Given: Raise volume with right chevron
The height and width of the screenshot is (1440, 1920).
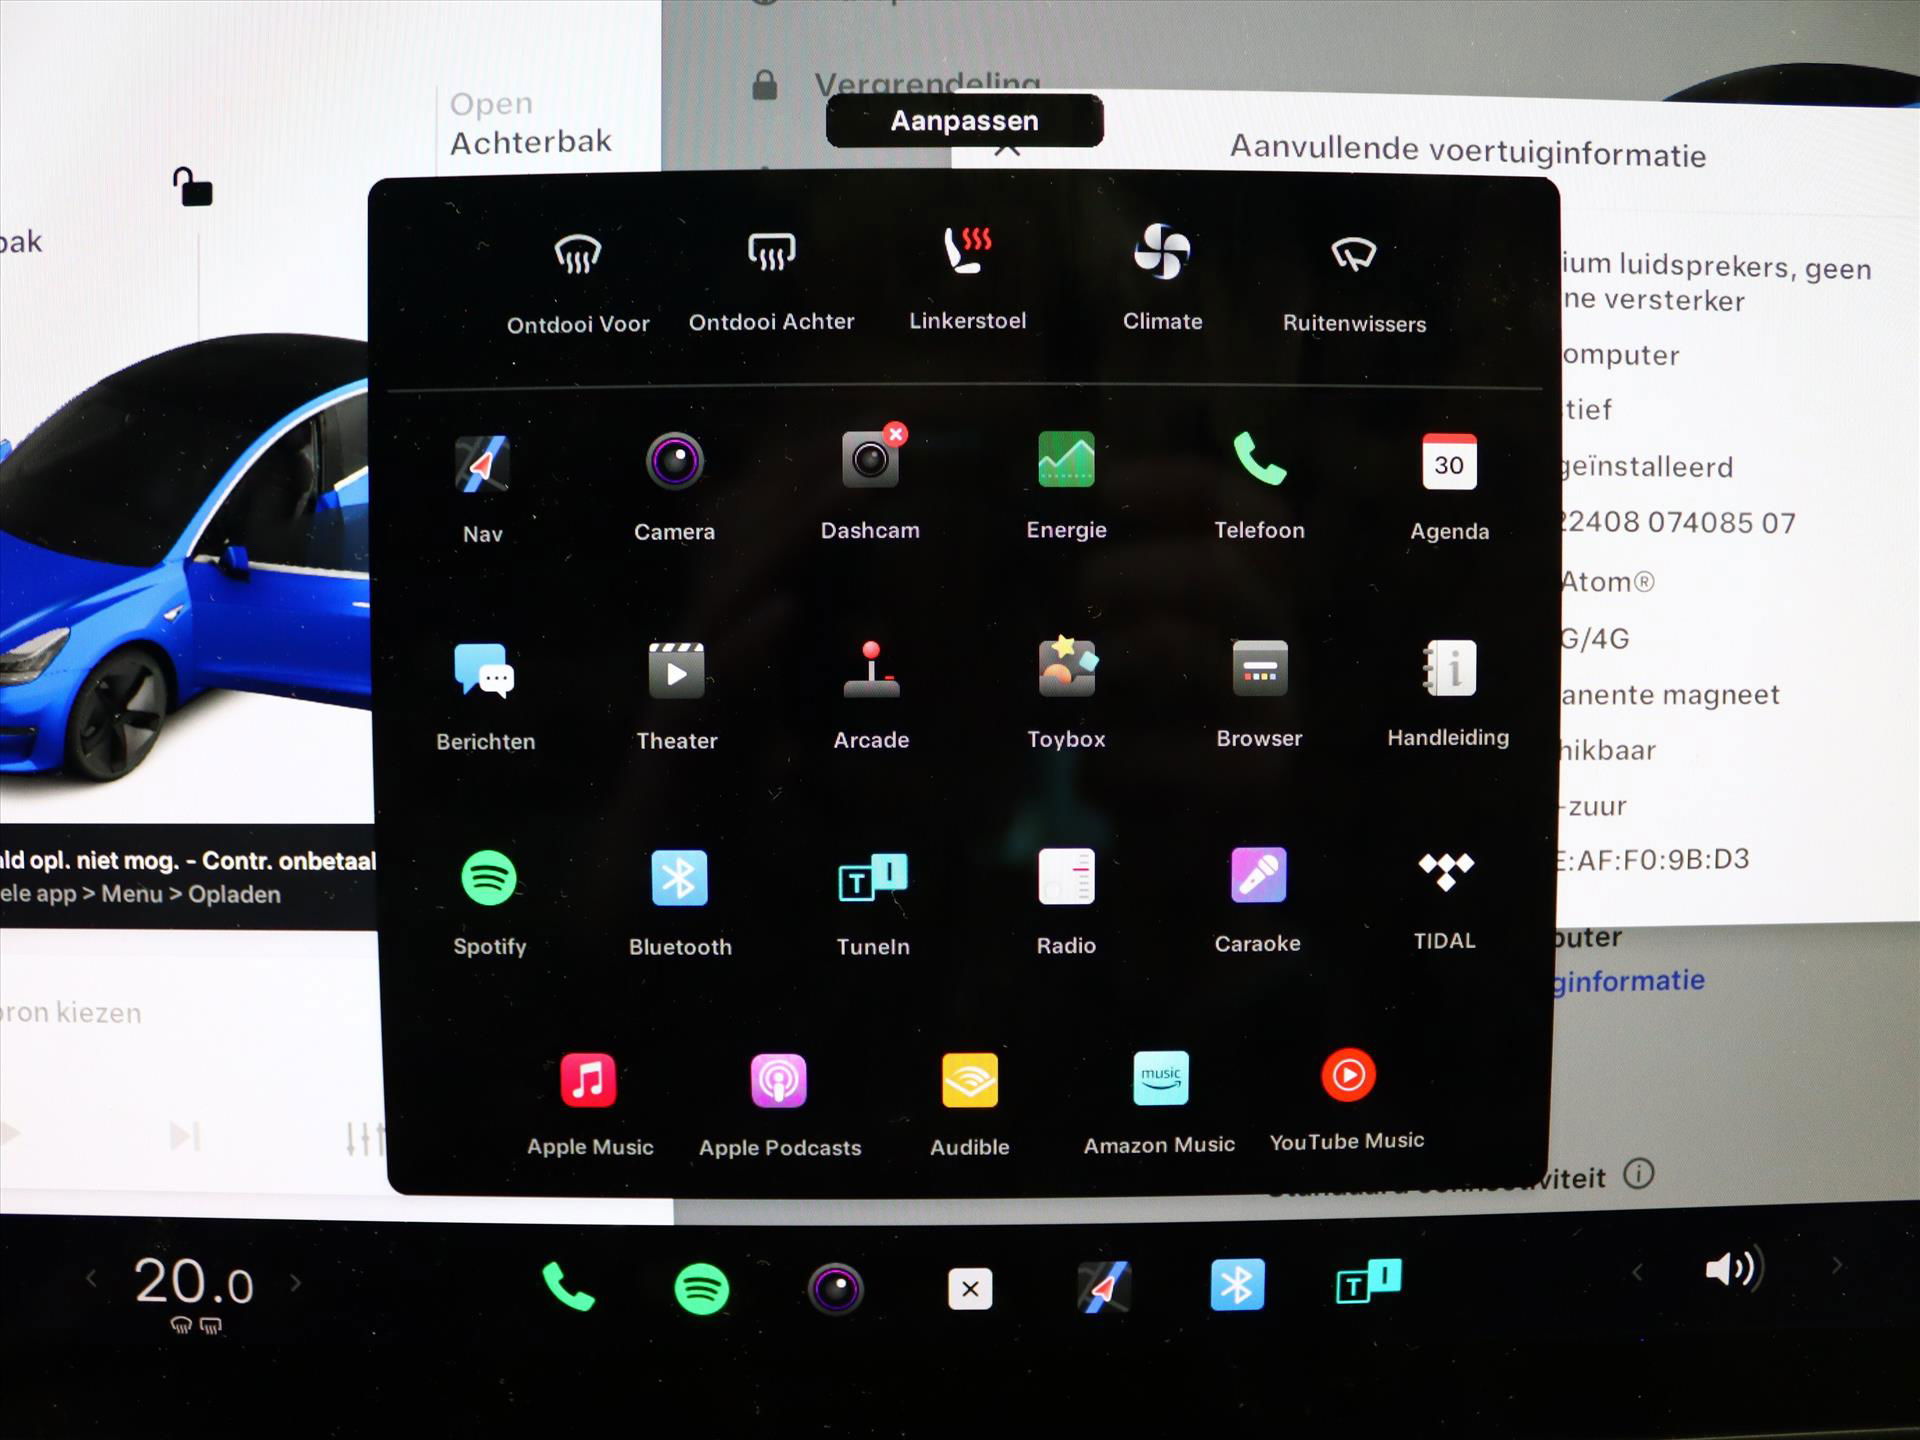Looking at the screenshot, I should click(x=1837, y=1266).
